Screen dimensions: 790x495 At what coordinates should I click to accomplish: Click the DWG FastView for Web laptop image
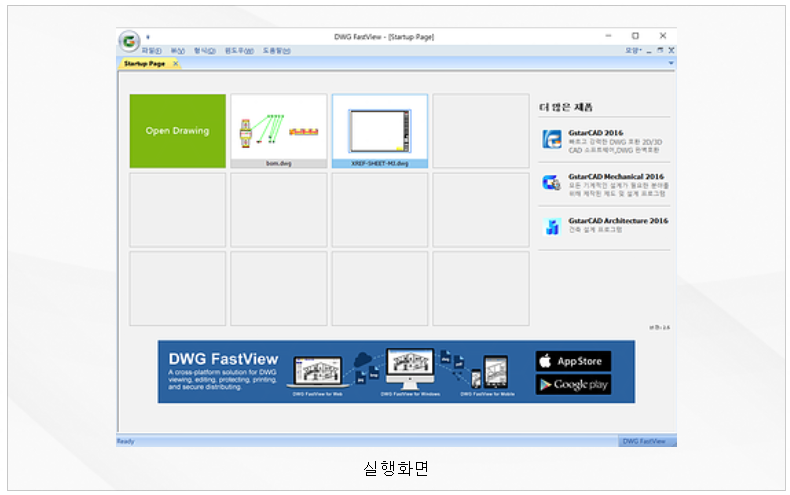pos(318,372)
